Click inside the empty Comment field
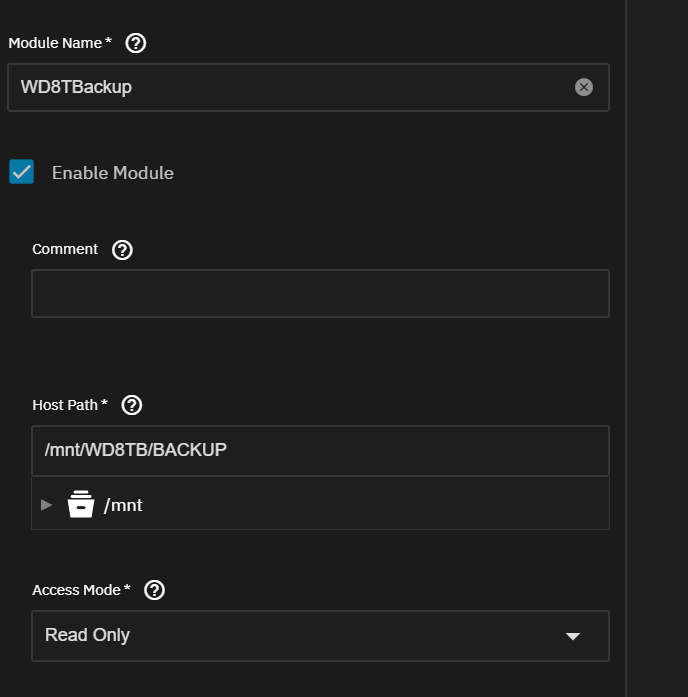 (320, 293)
